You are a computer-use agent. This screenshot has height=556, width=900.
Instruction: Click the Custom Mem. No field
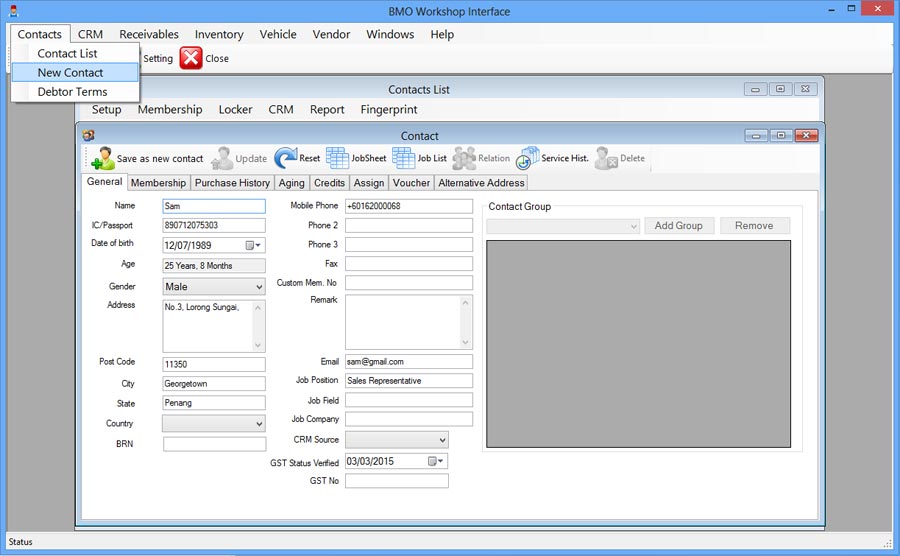click(x=409, y=283)
